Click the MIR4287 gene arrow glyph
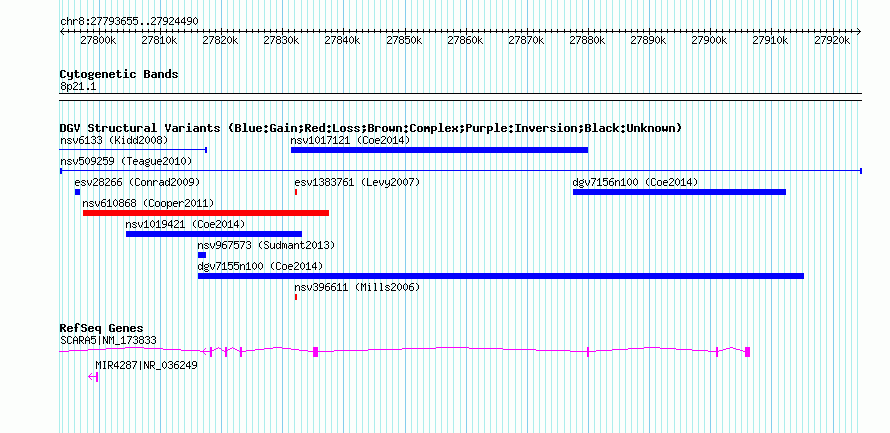The height and width of the screenshot is (433, 890). point(93,377)
